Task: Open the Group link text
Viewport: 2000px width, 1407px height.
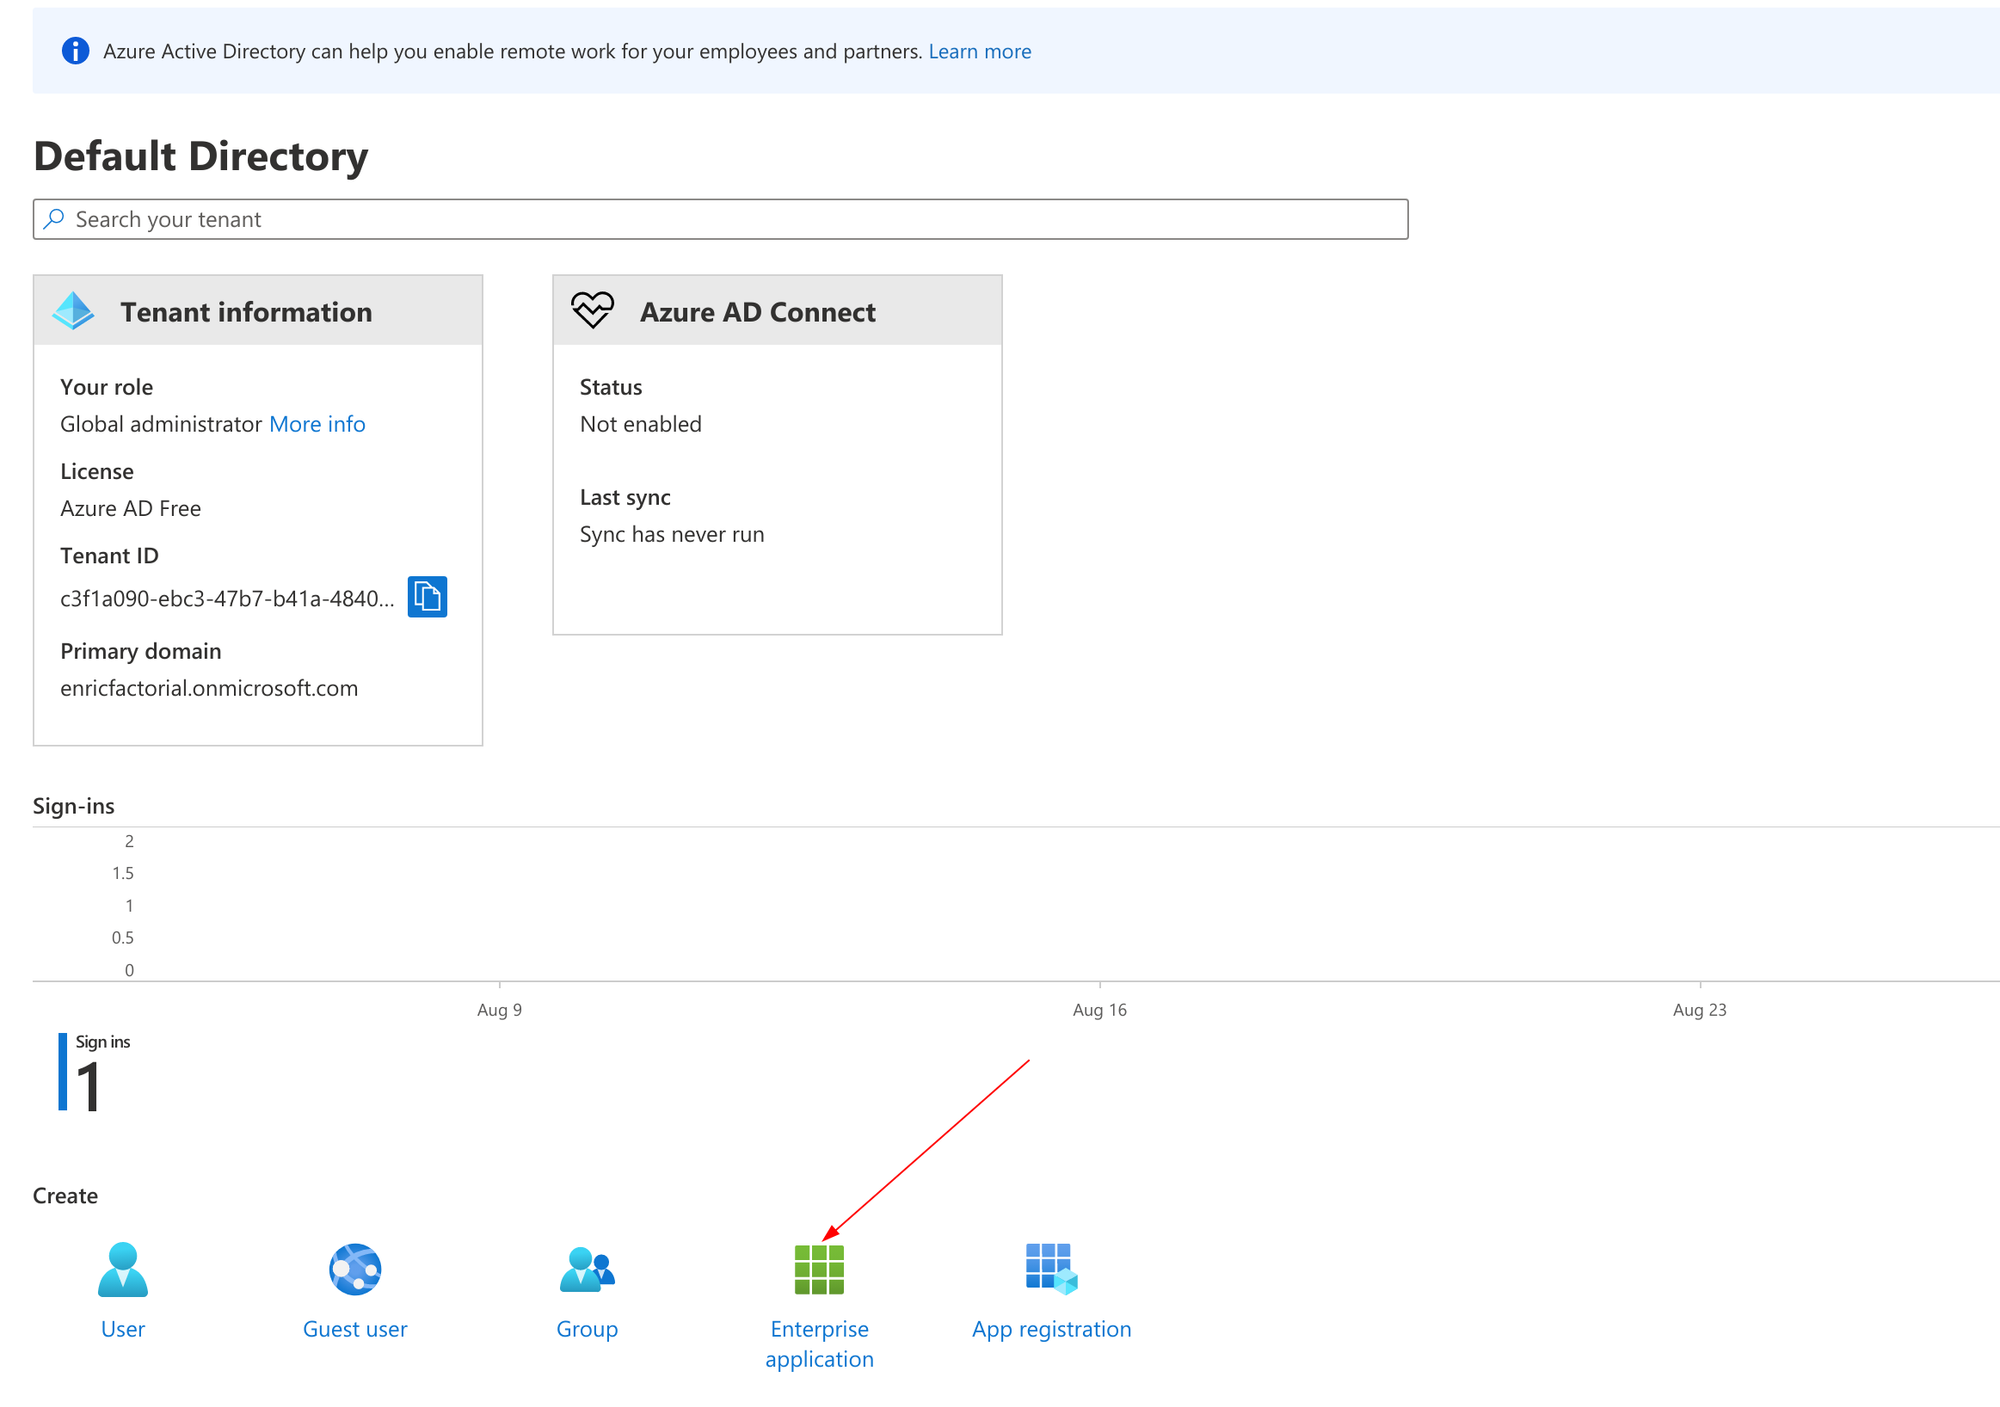Action: [587, 1329]
